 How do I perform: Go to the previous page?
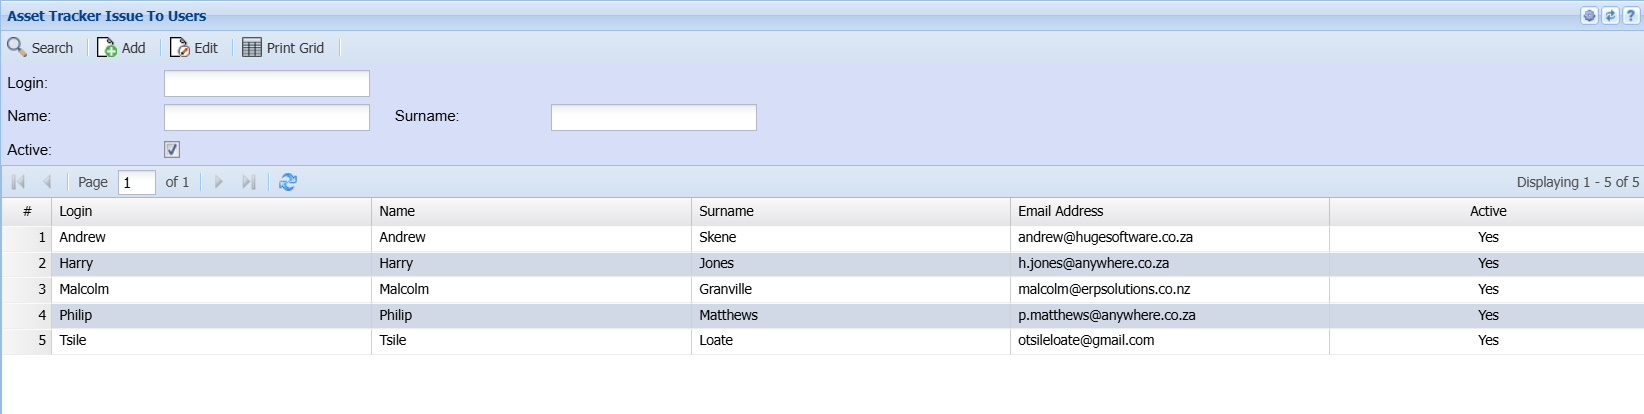coord(47,182)
